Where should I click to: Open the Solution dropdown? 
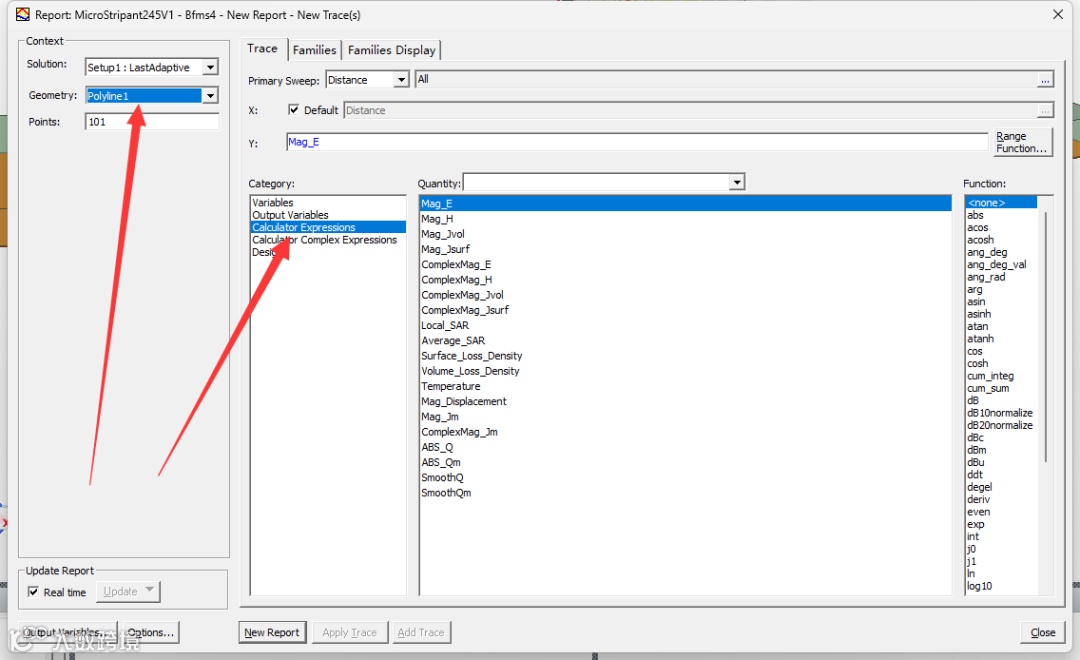[210, 67]
